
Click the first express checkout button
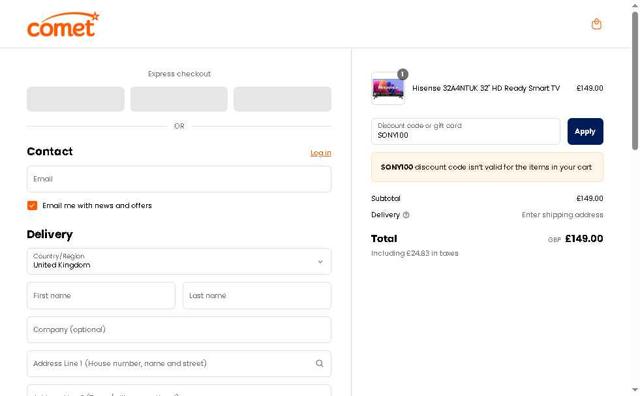tap(76, 99)
